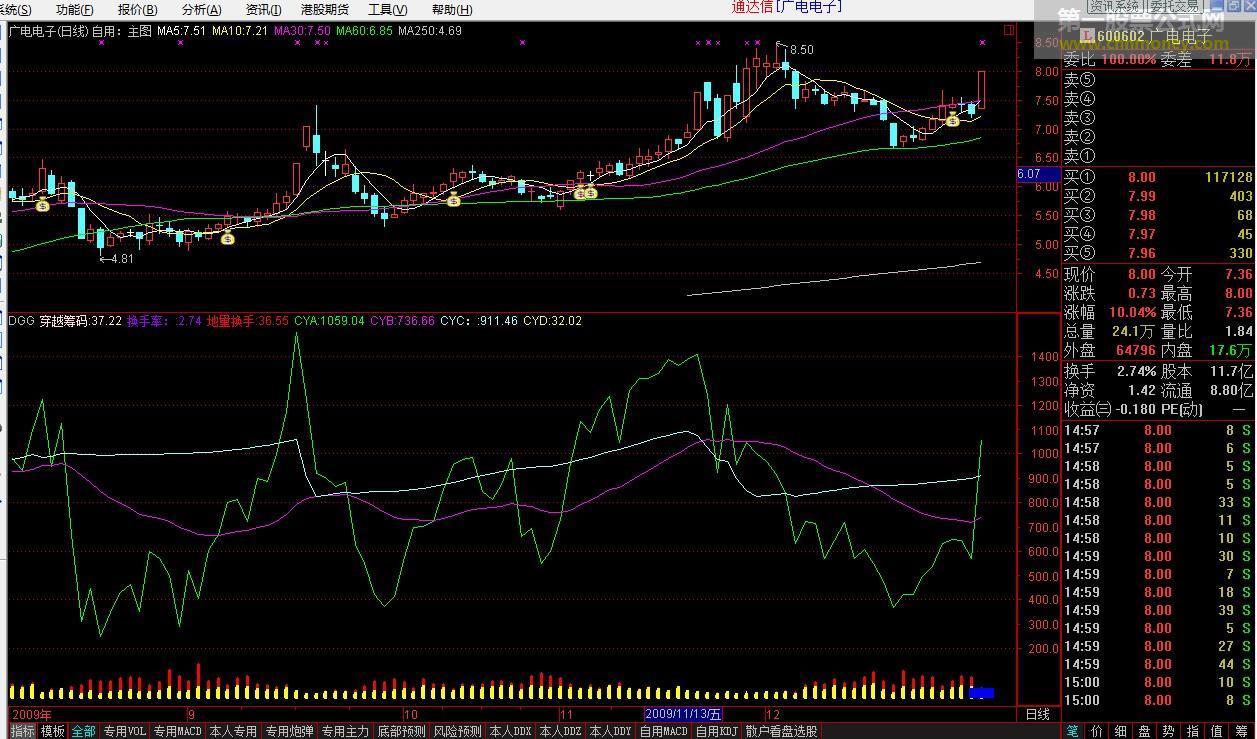The image size is (1257, 739).
Task: Click the 8.50 high price label
Action: pyautogui.click(x=801, y=49)
